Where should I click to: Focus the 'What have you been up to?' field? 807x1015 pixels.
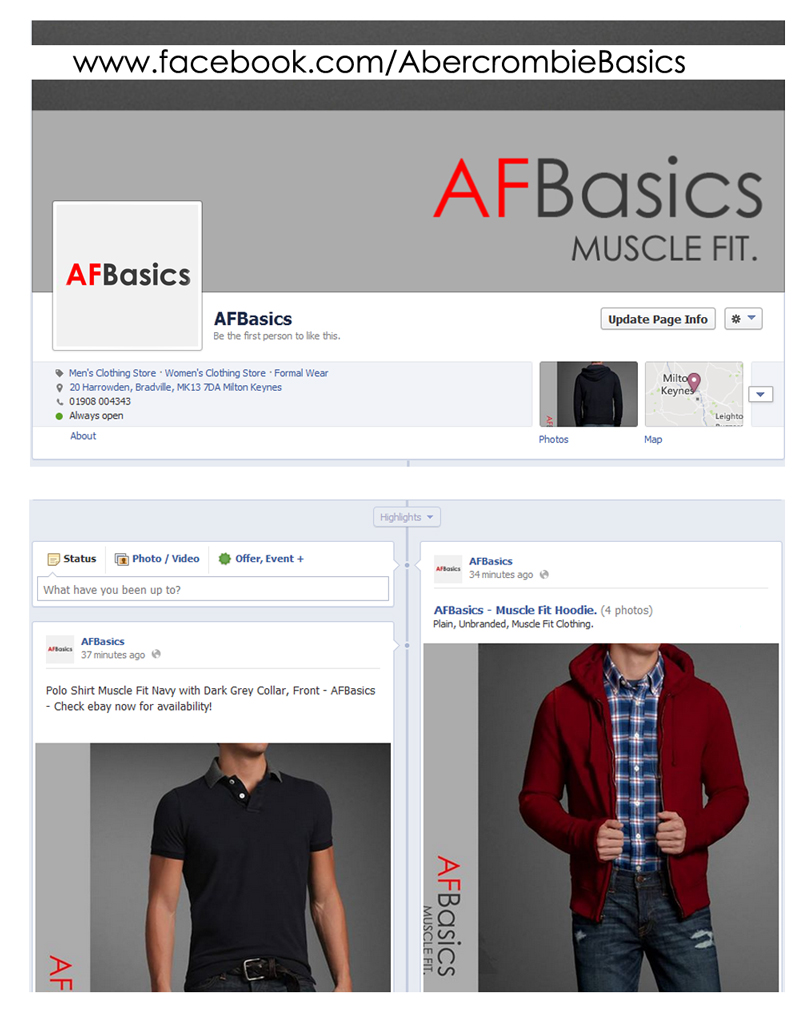point(213,590)
